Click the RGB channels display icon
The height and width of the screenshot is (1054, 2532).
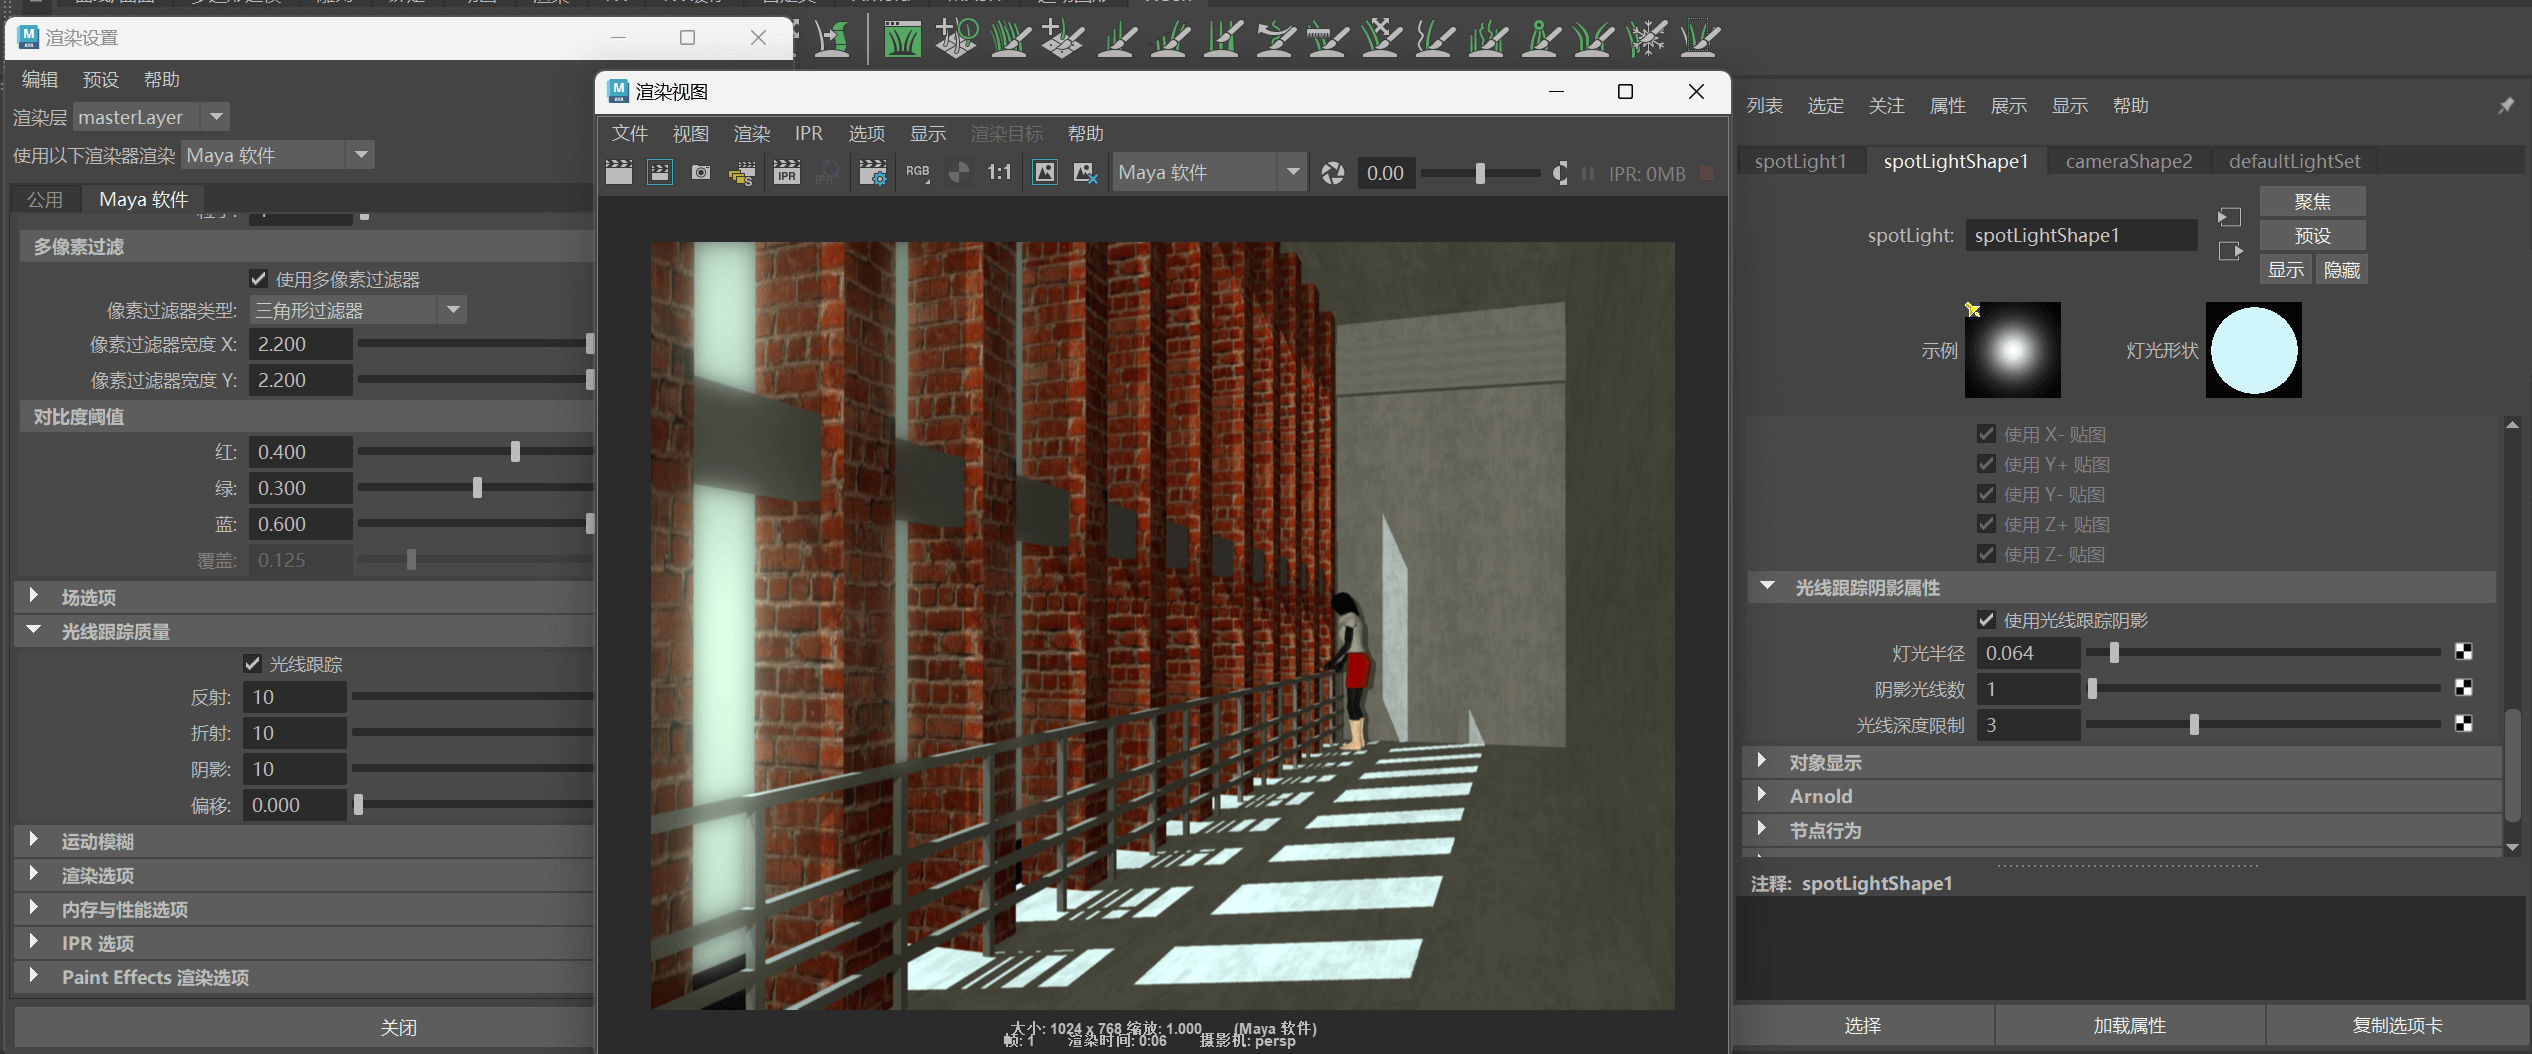tap(918, 173)
